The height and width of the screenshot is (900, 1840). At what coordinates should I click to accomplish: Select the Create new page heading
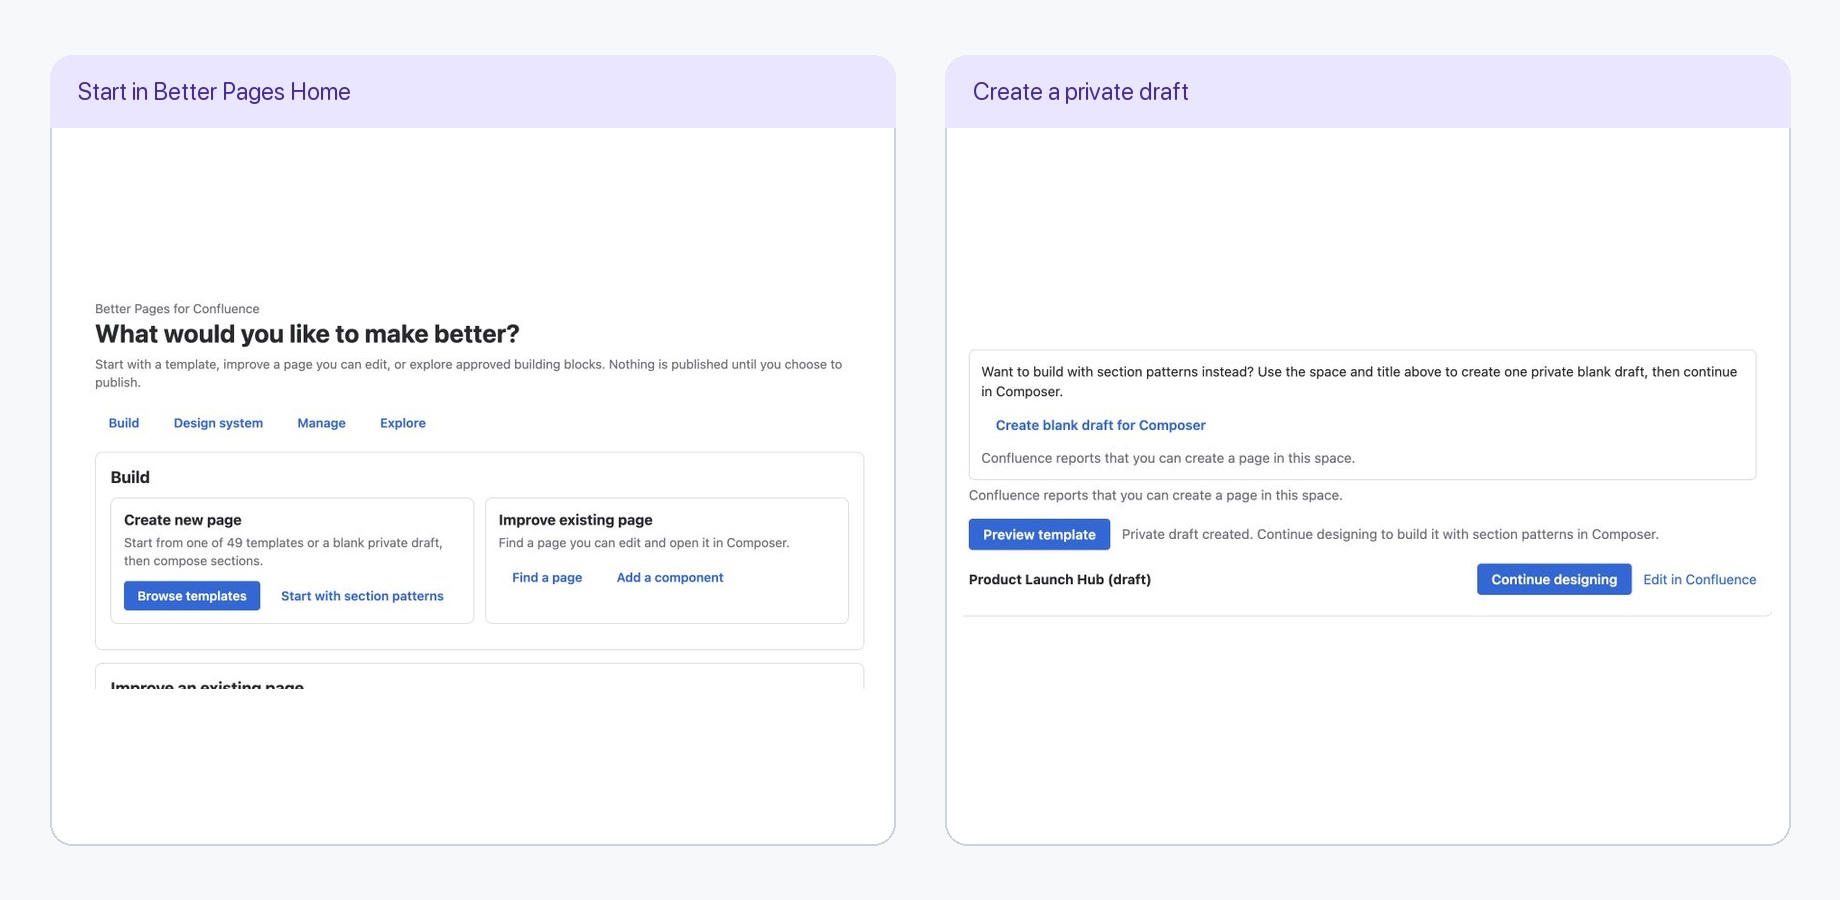tap(183, 520)
